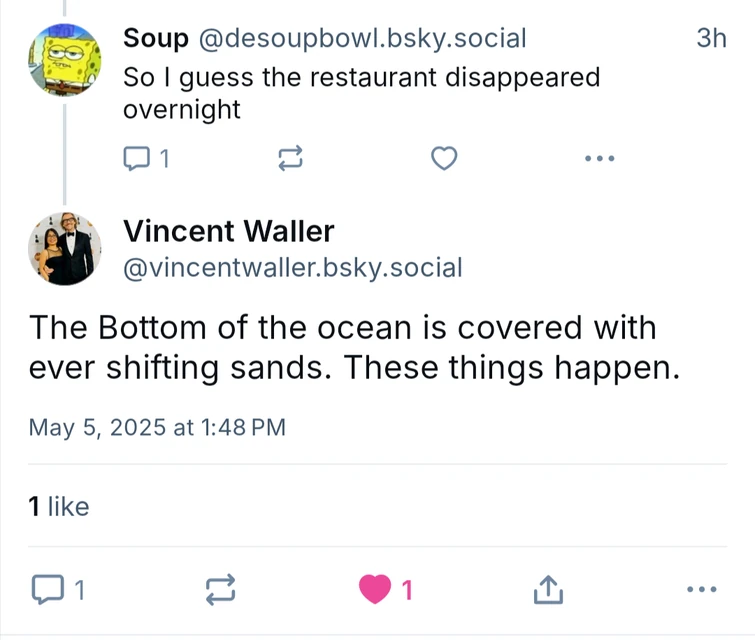The height and width of the screenshot is (640, 755).
Task: Repost Vincent Waller's post
Action: click(x=220, y=590)
